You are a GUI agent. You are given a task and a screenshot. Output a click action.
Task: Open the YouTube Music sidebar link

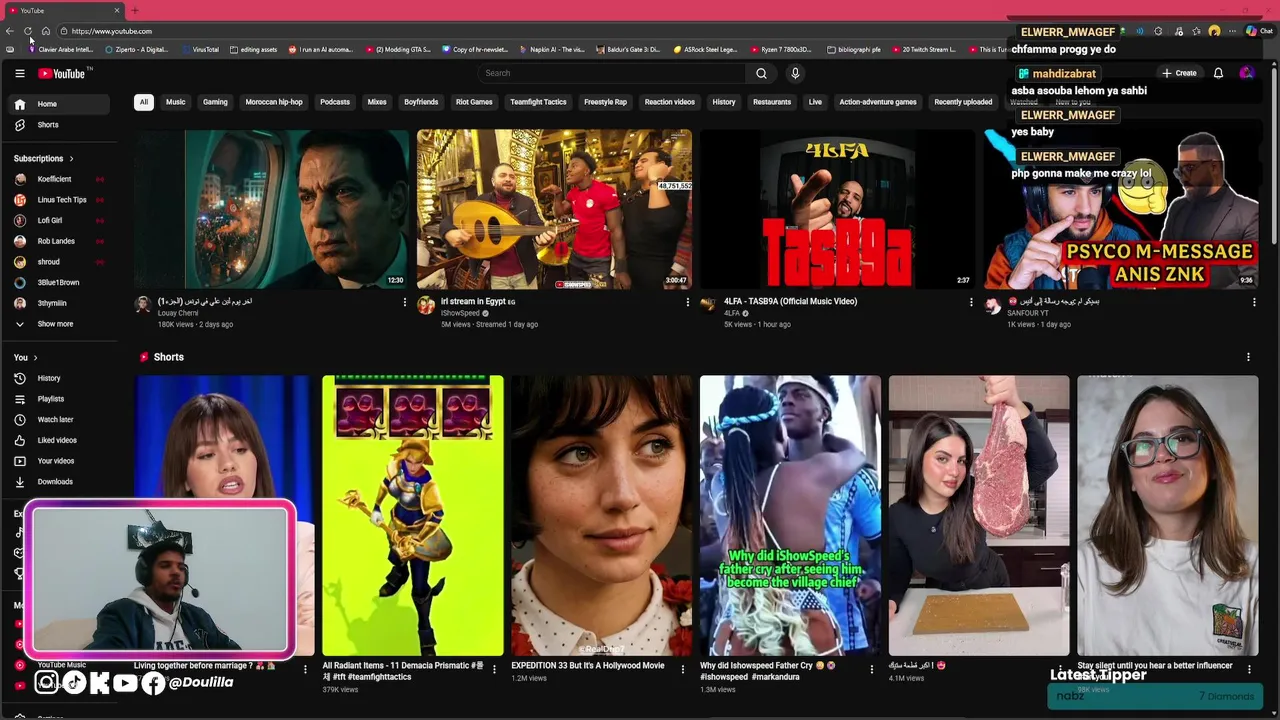coord(60,665)
